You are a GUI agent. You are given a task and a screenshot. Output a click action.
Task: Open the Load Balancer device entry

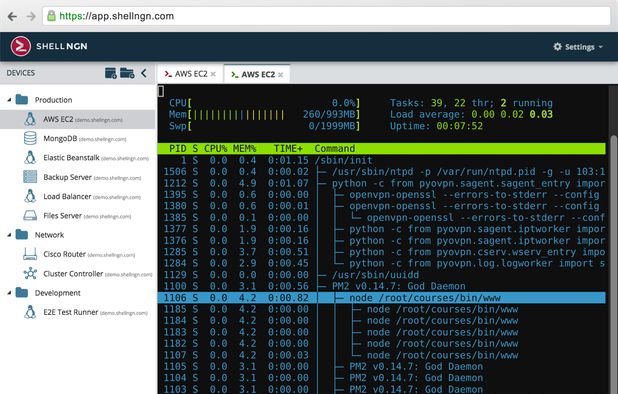(x=78, y=197)
